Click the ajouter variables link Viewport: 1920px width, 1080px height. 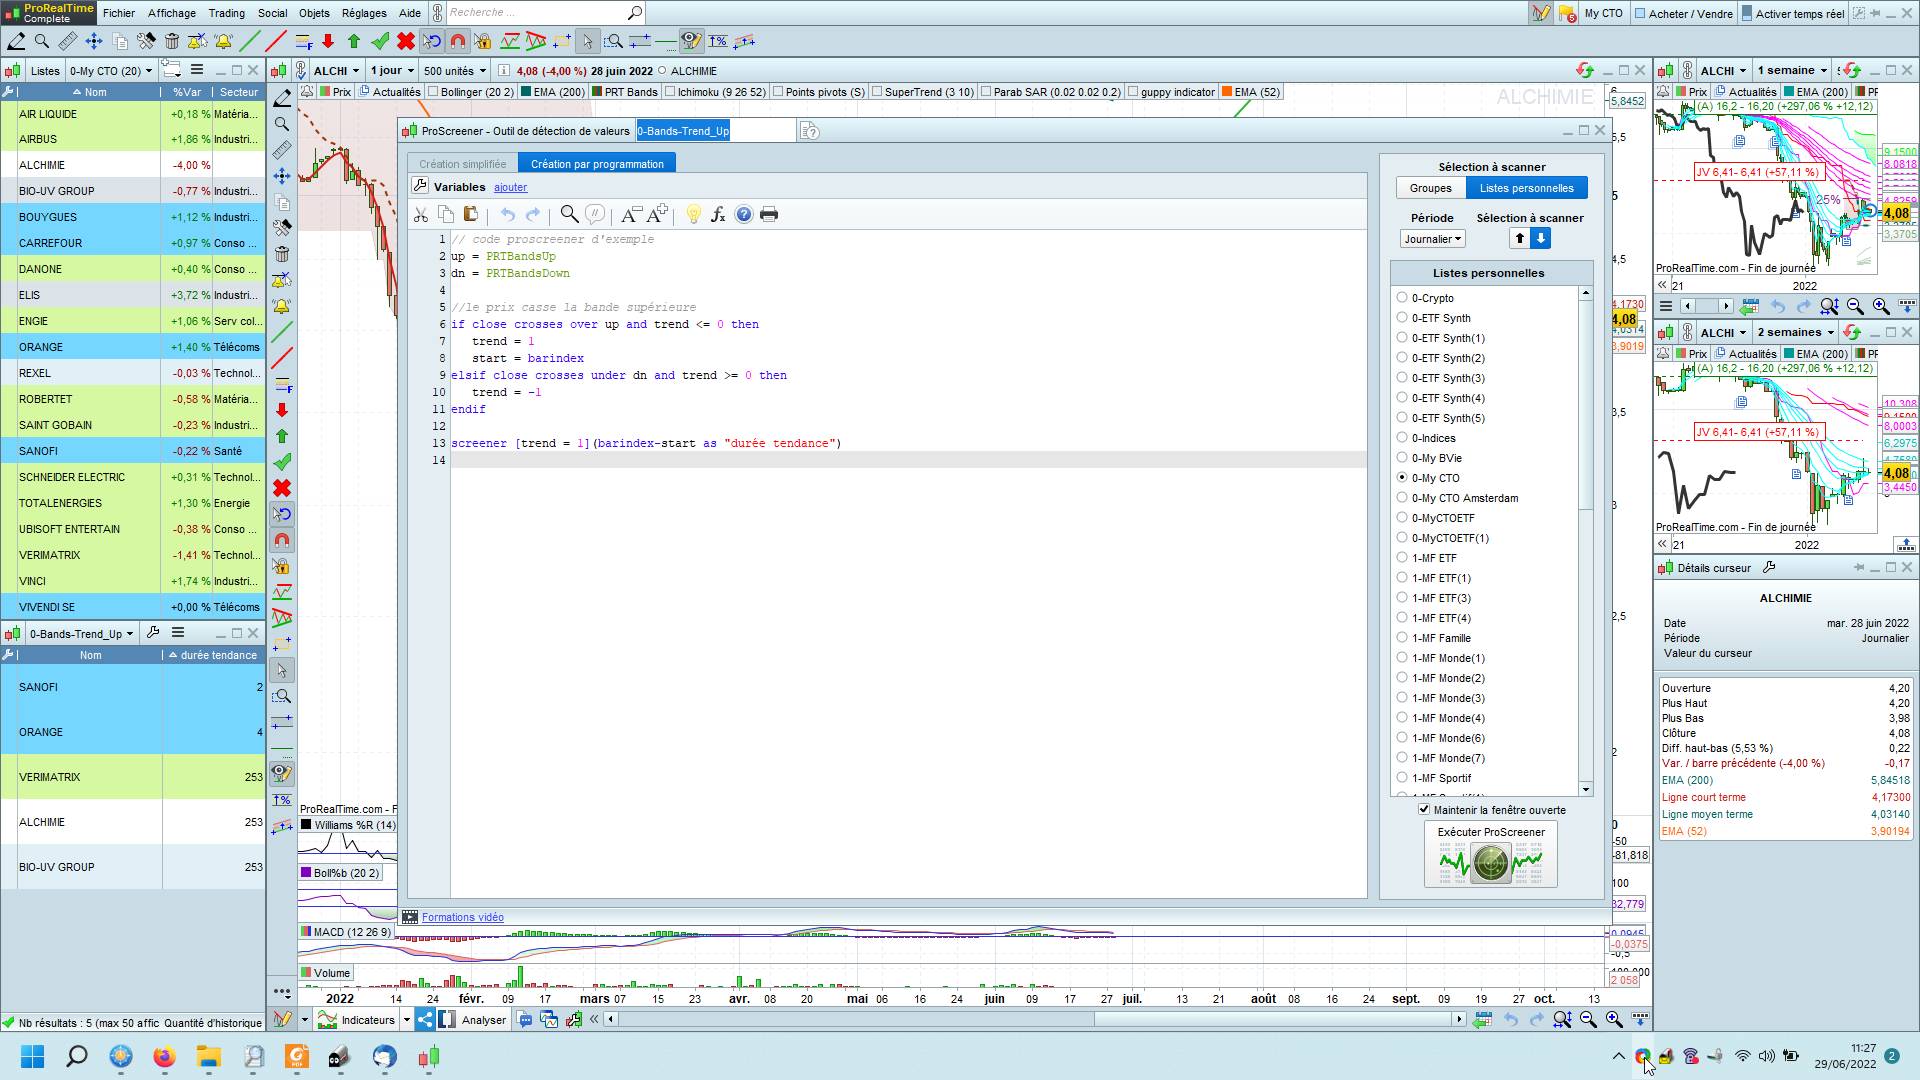coord(510,187)
